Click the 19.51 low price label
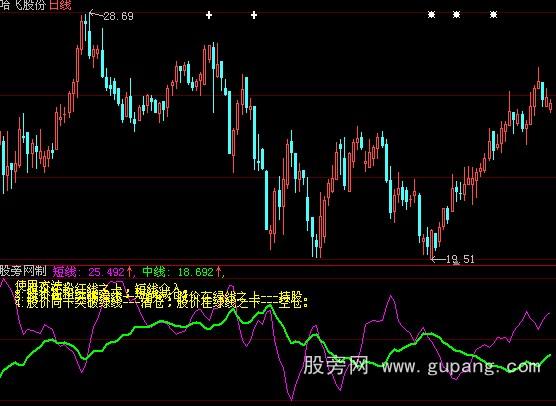 pos(460,259)
